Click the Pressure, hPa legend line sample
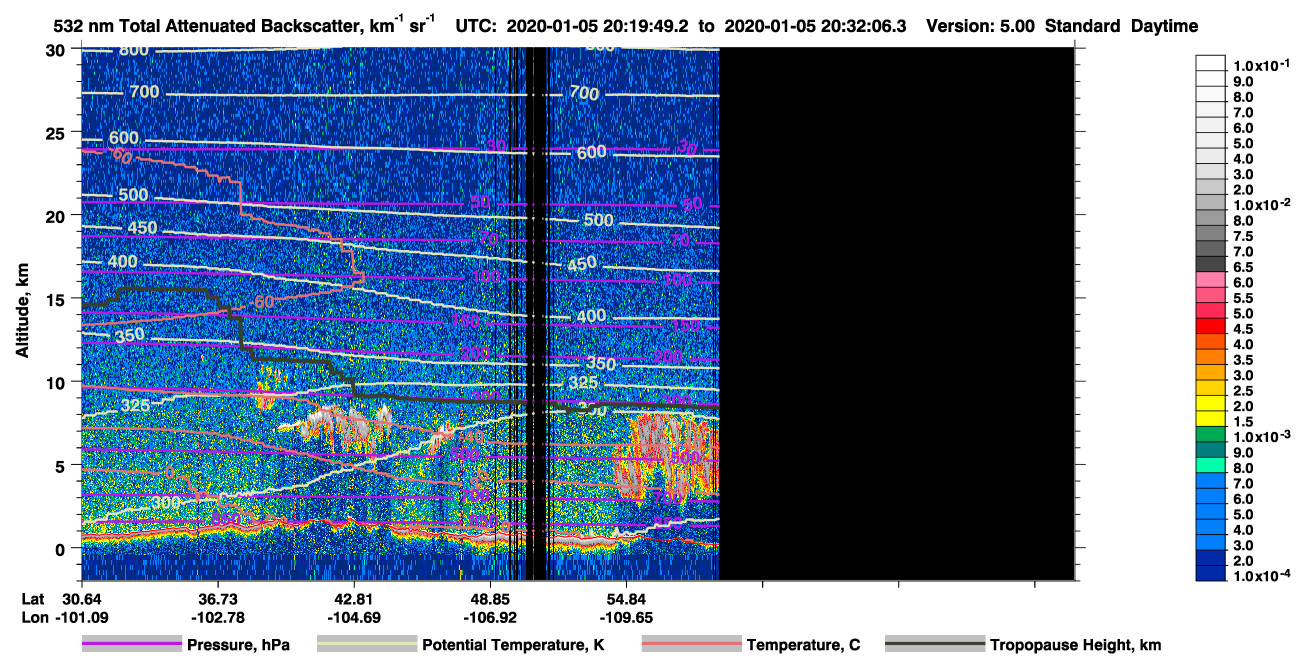Screen dimensions: 1300x667 pos(133,645)
